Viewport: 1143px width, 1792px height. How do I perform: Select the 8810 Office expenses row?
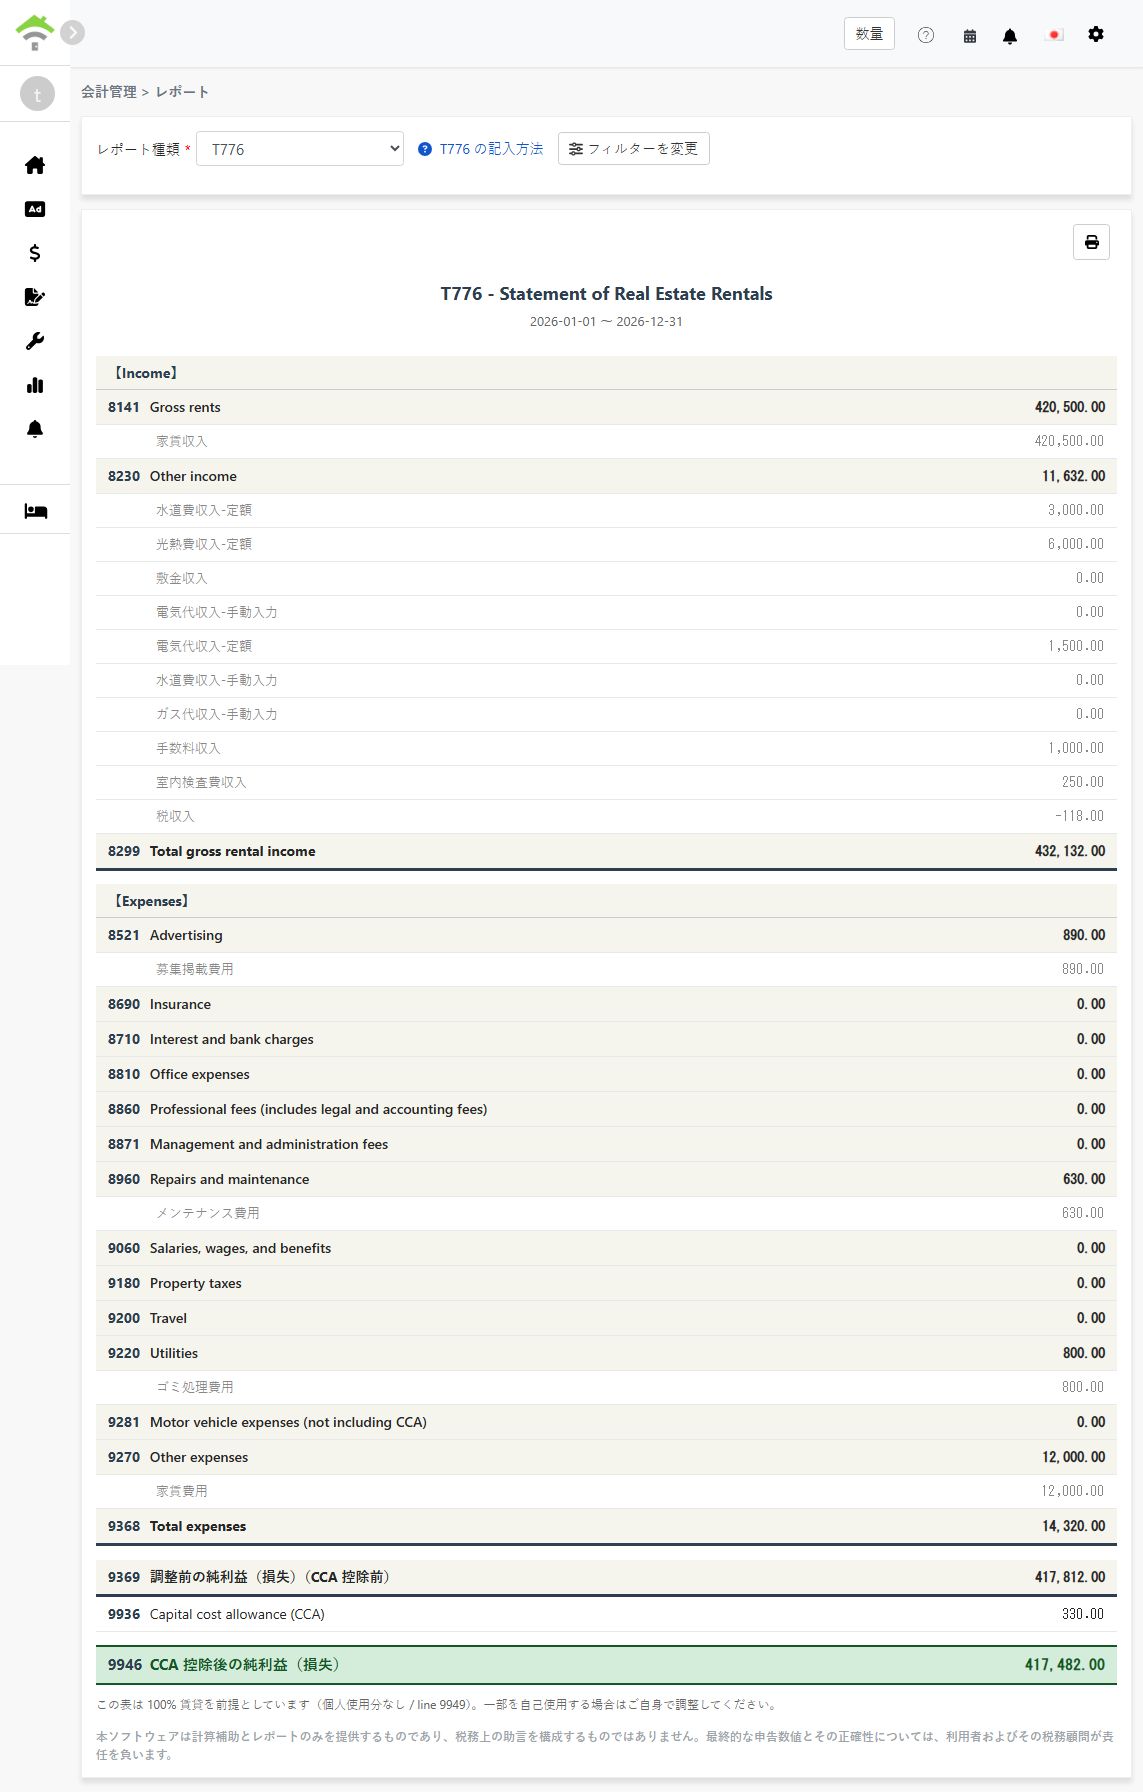(x=606, y=1074)
